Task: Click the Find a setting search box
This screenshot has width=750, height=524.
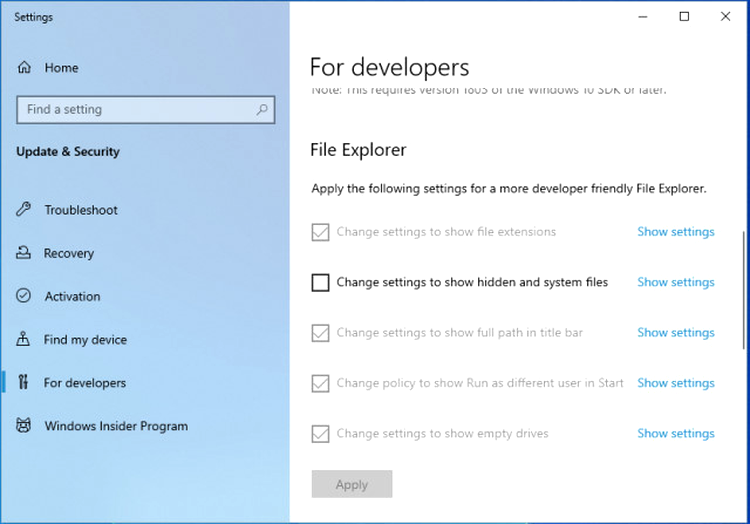Action: (x=145, y=109)
